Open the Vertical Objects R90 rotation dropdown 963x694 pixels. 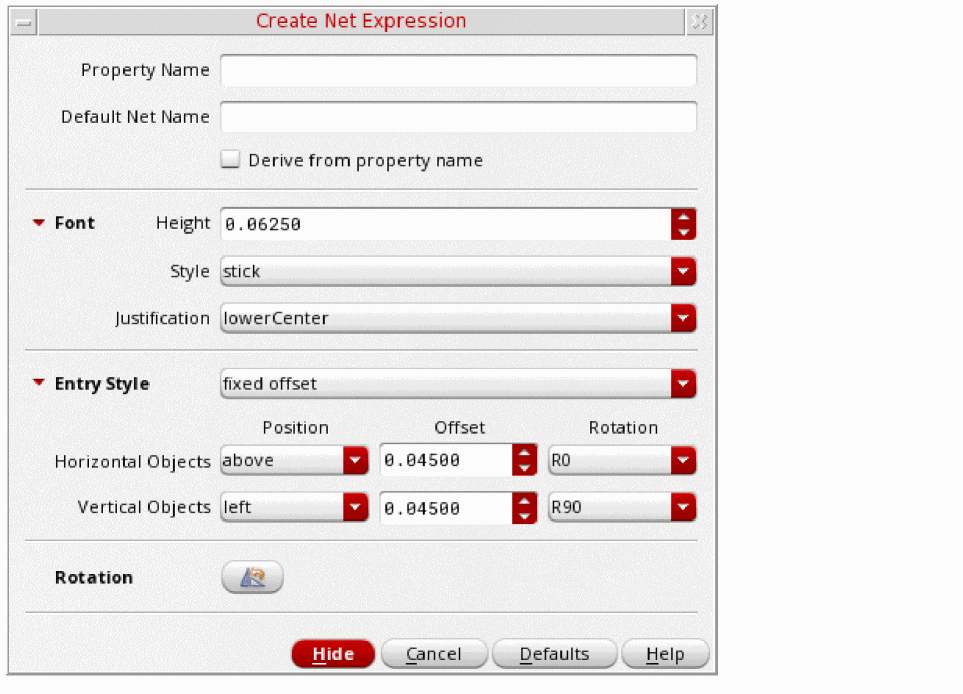pos(622,507)
